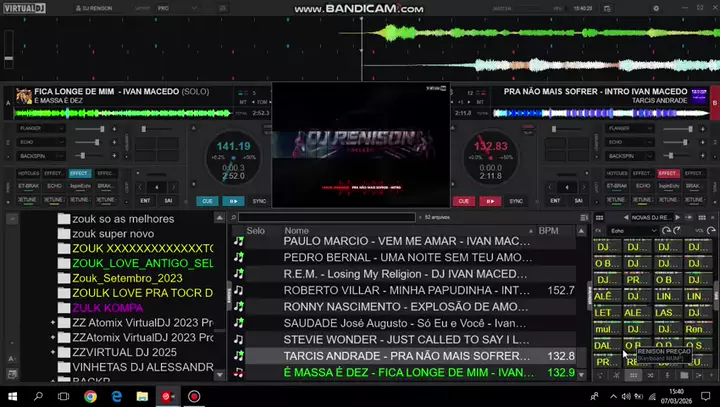Sort tracks by the BPM column header
This screenshot has height=407, width=720.
click(x=548, y=231)
